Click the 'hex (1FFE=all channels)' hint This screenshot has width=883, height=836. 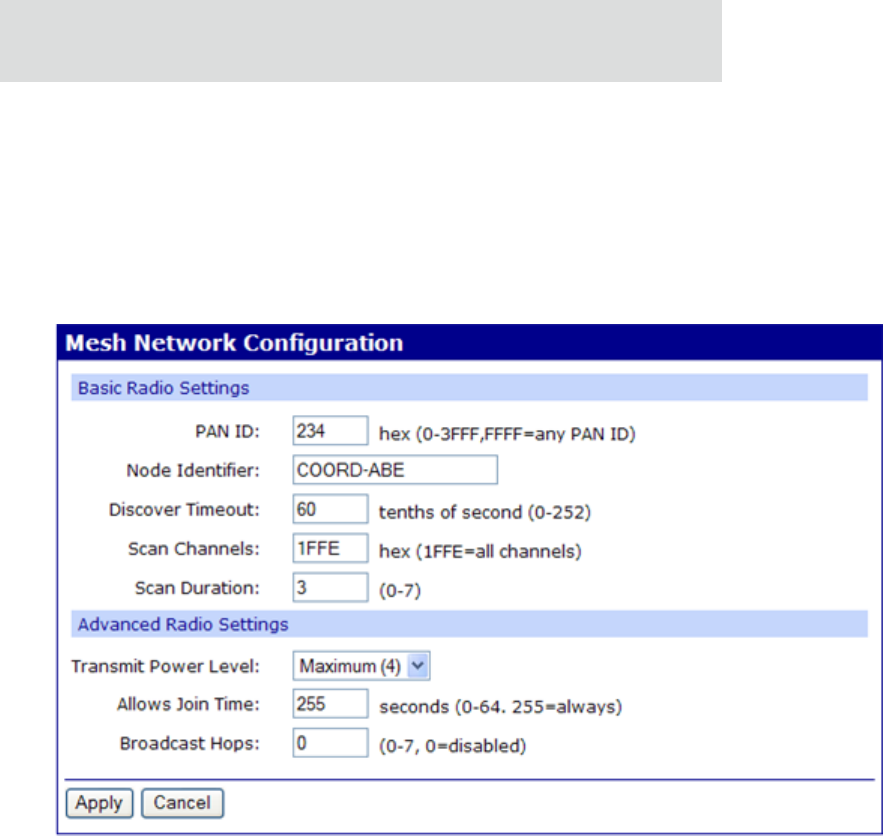tap(480, 551)
